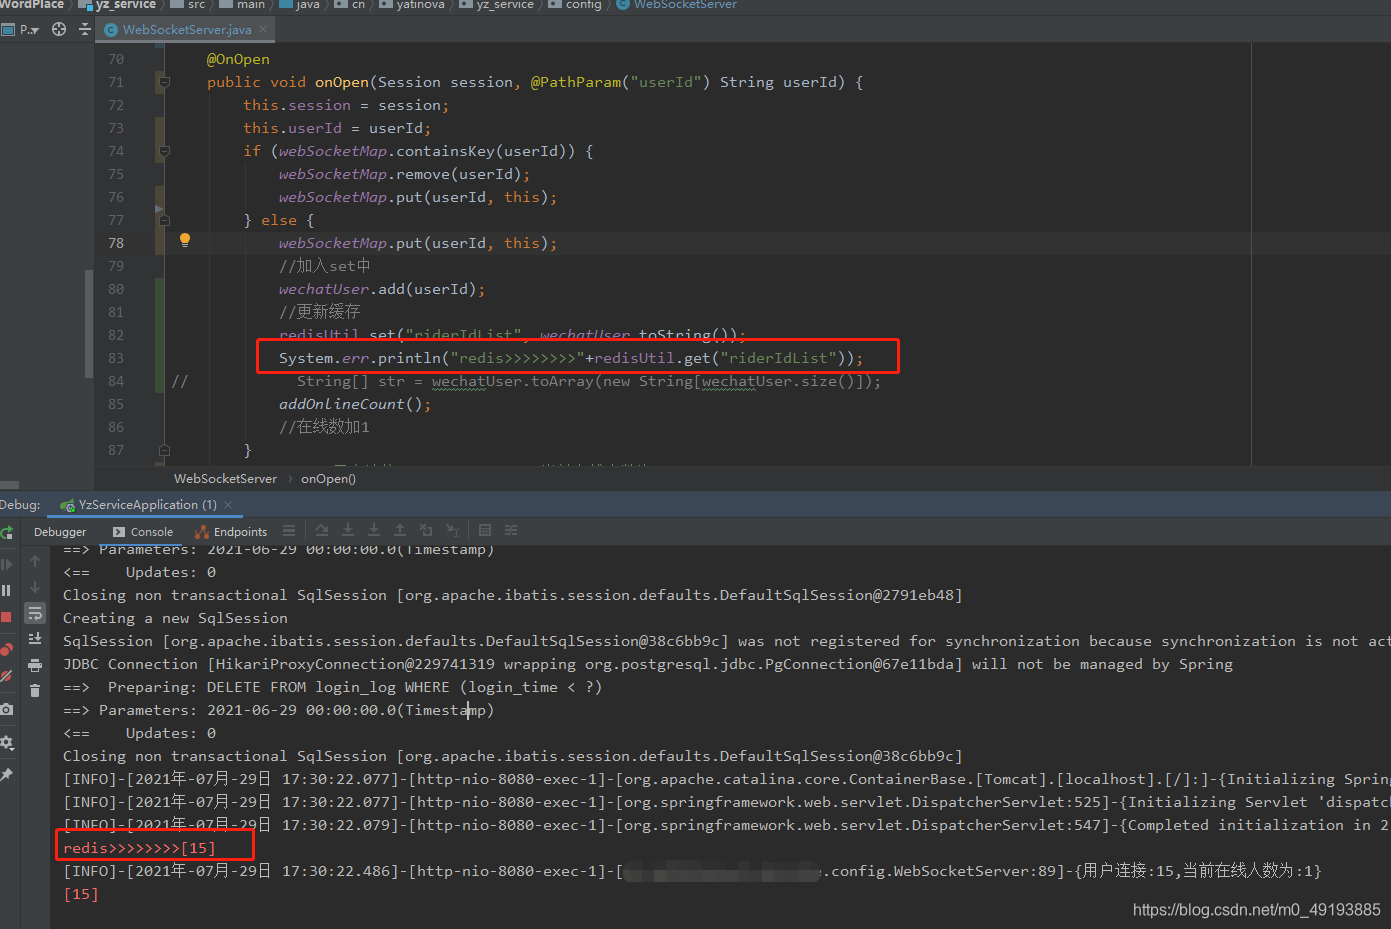Click Run to Cursor debug icon
1391x929 pixels.
pos(452,530)
